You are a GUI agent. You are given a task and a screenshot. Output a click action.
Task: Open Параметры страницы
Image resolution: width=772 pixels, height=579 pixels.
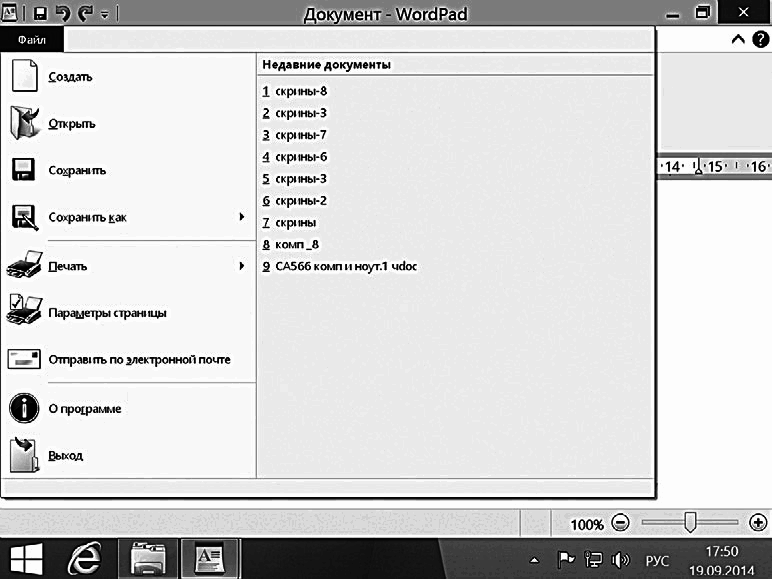pyautogui.click(x=128, y=313)
